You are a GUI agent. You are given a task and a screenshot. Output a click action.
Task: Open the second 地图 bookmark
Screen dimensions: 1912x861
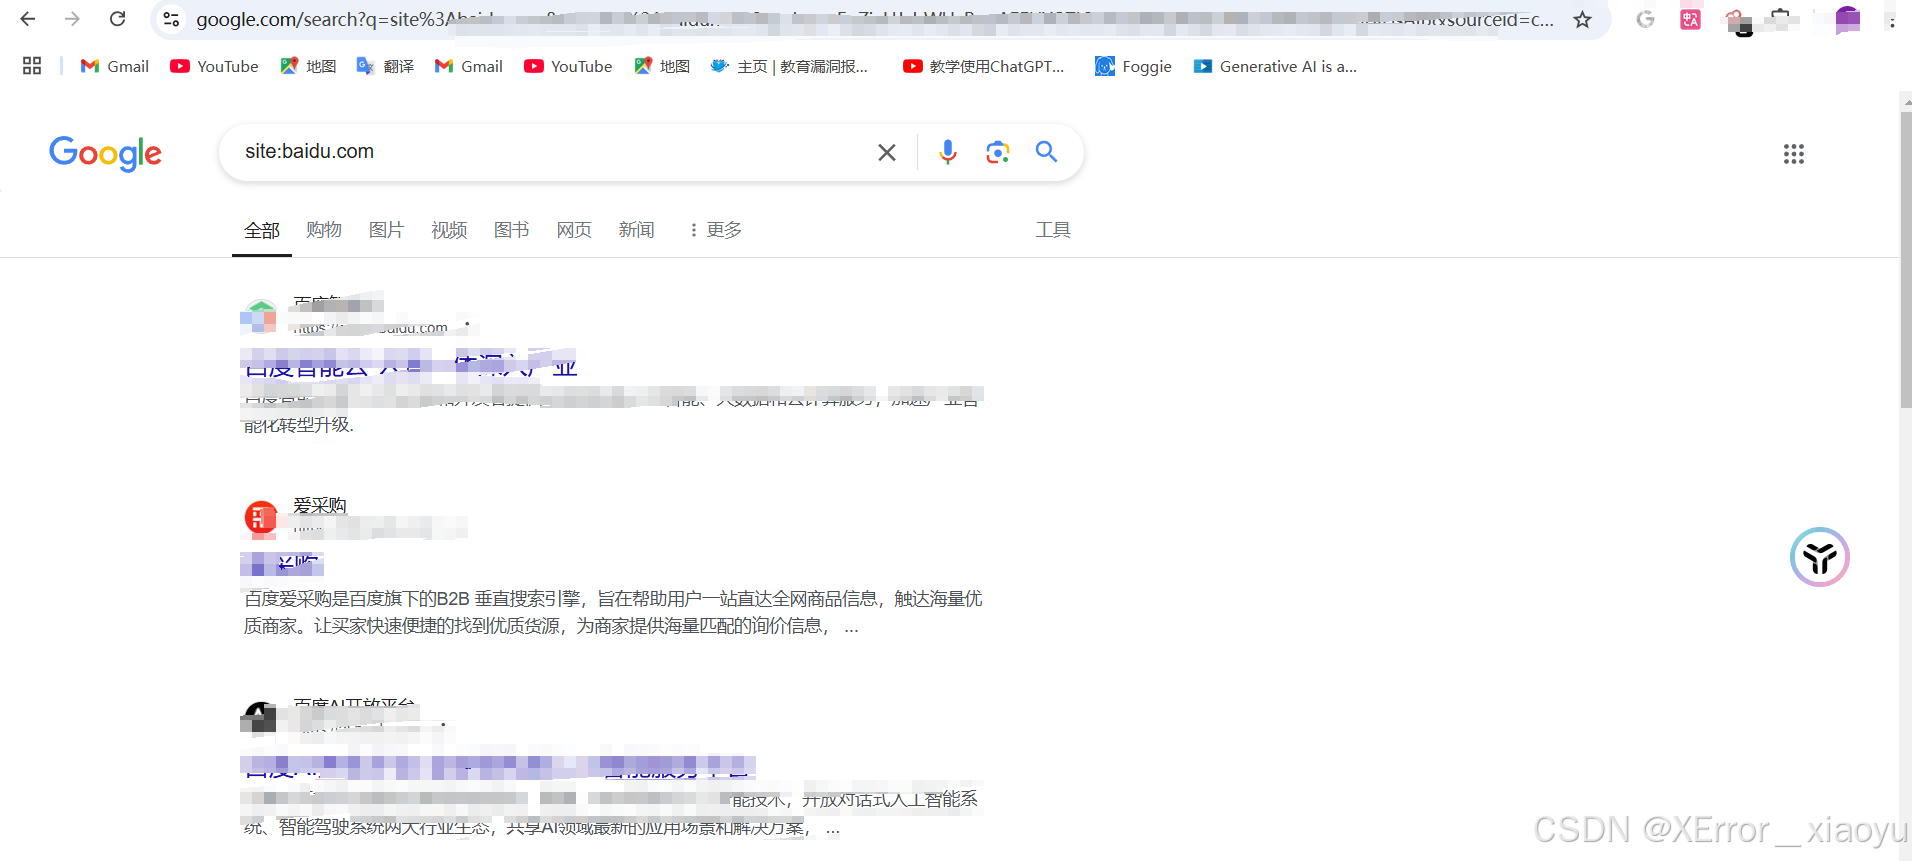click(x=662, y=66)
